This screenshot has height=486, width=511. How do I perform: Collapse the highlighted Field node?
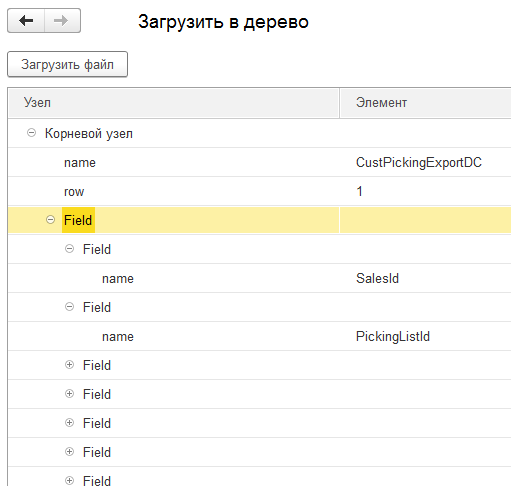pyautogui.click(x=50, y=220)
